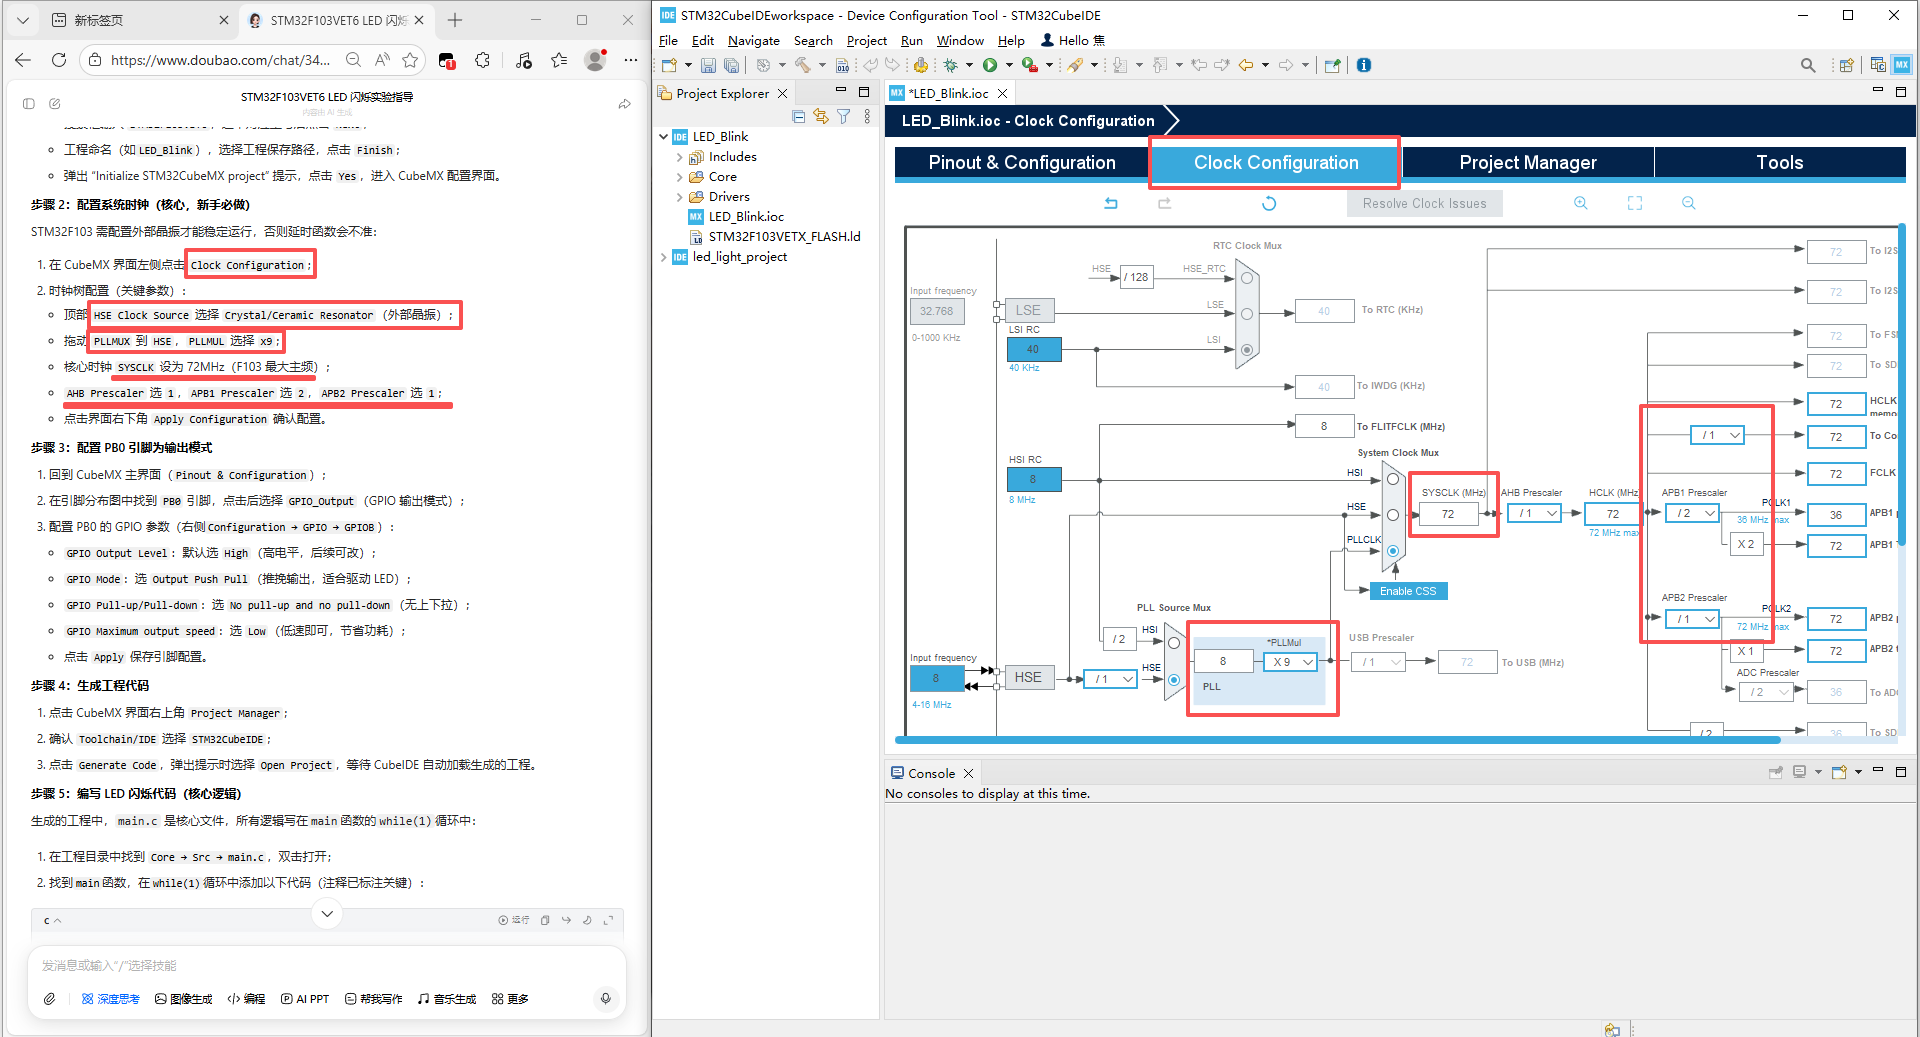This screenshot has height=1037, width=1920.
Task: Select HSI on PLL Source Mux
Action: [1174, 643]
